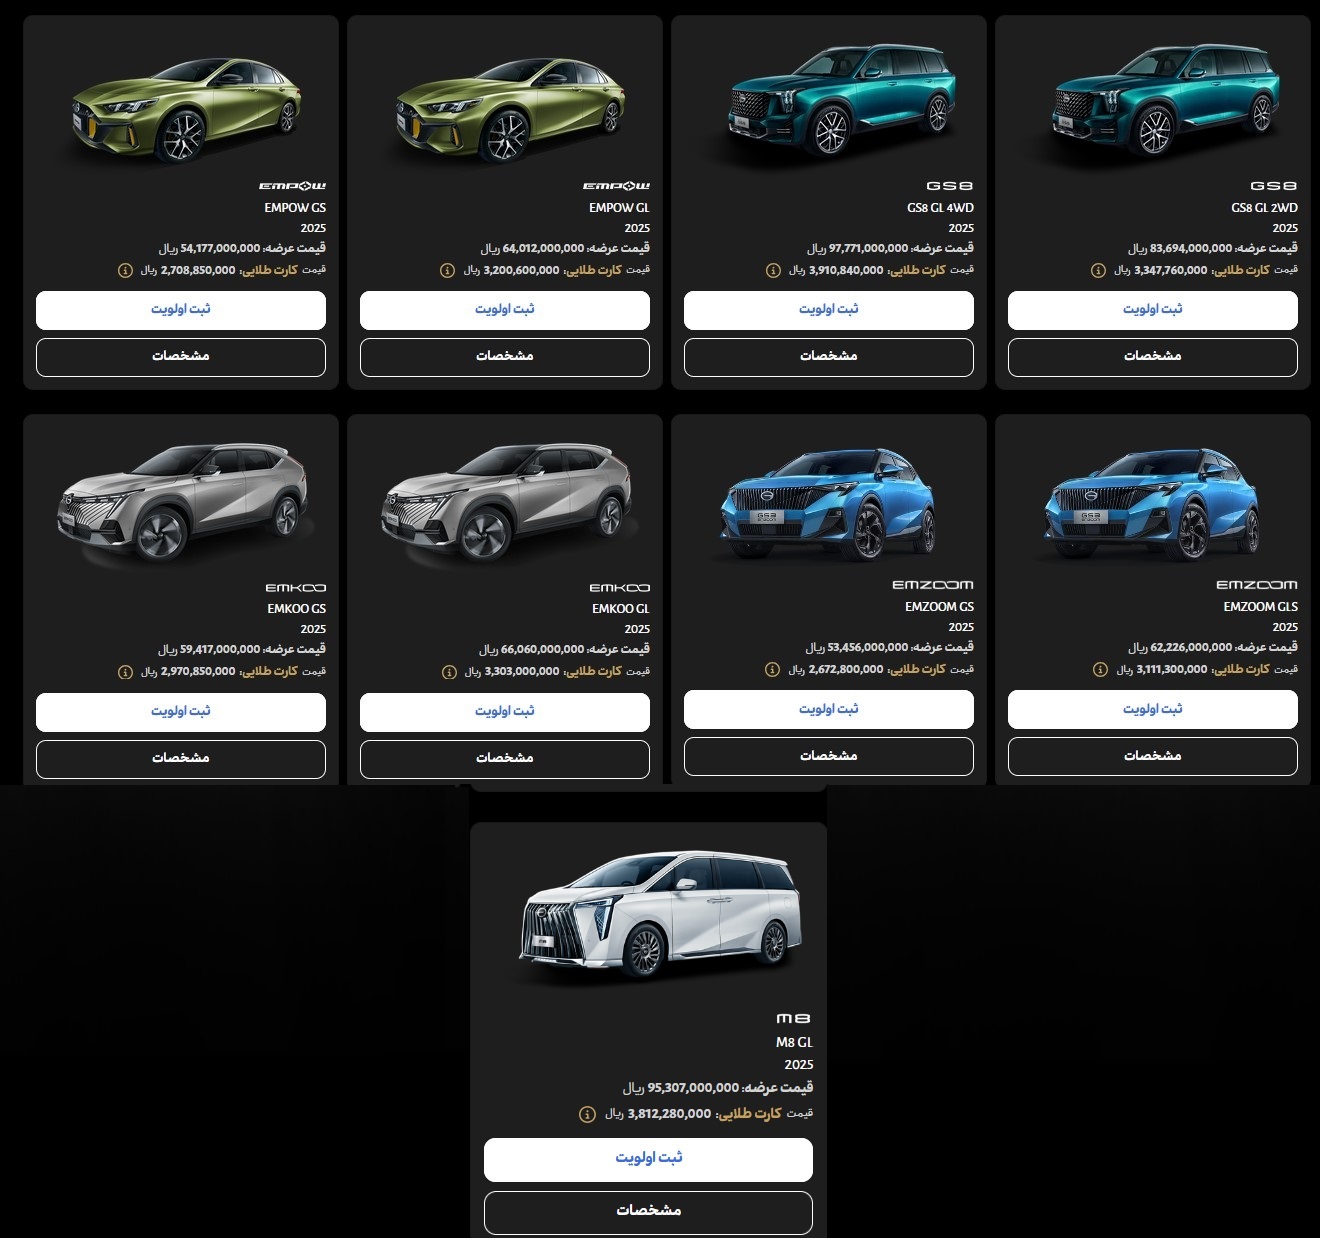Tap the info icon on EMZOOM GLS card

(x=1100, y=670)
